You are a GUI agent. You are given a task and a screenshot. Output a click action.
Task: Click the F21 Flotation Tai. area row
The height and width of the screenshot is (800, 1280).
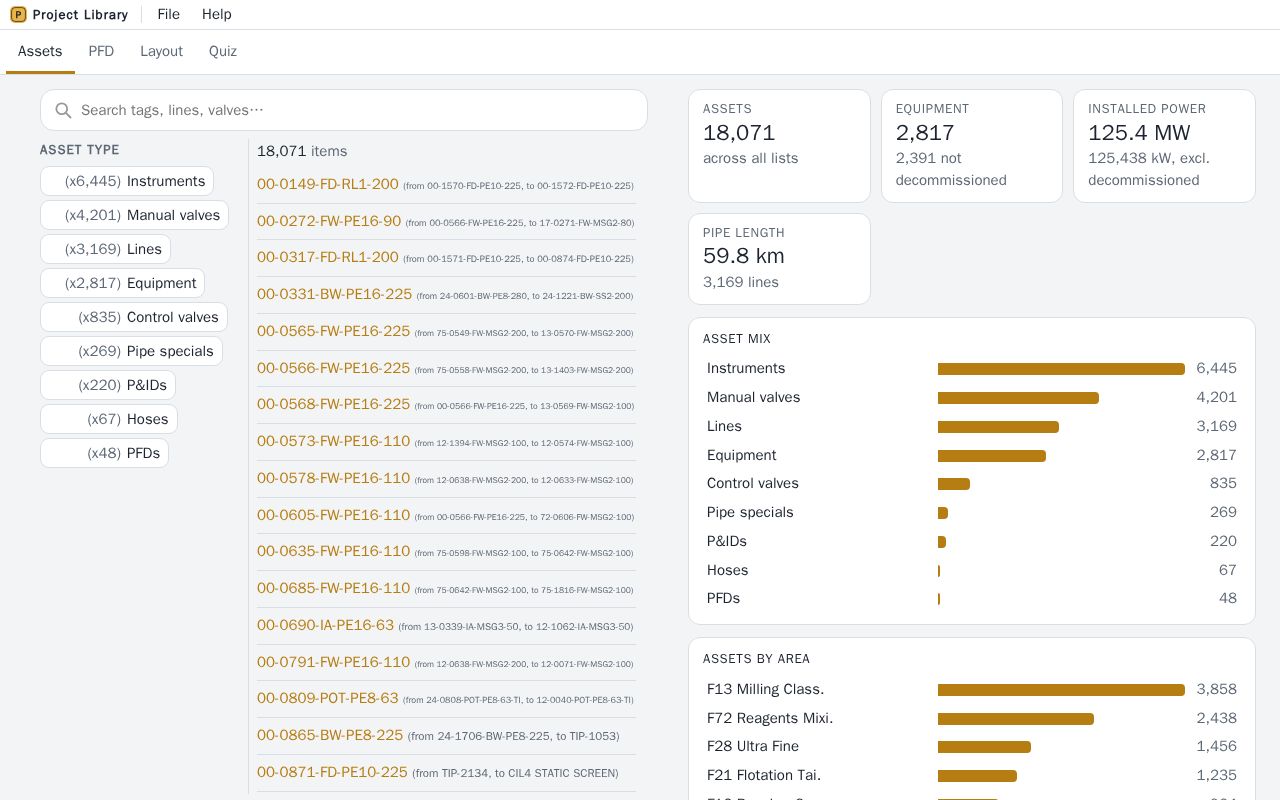[972, 775]
